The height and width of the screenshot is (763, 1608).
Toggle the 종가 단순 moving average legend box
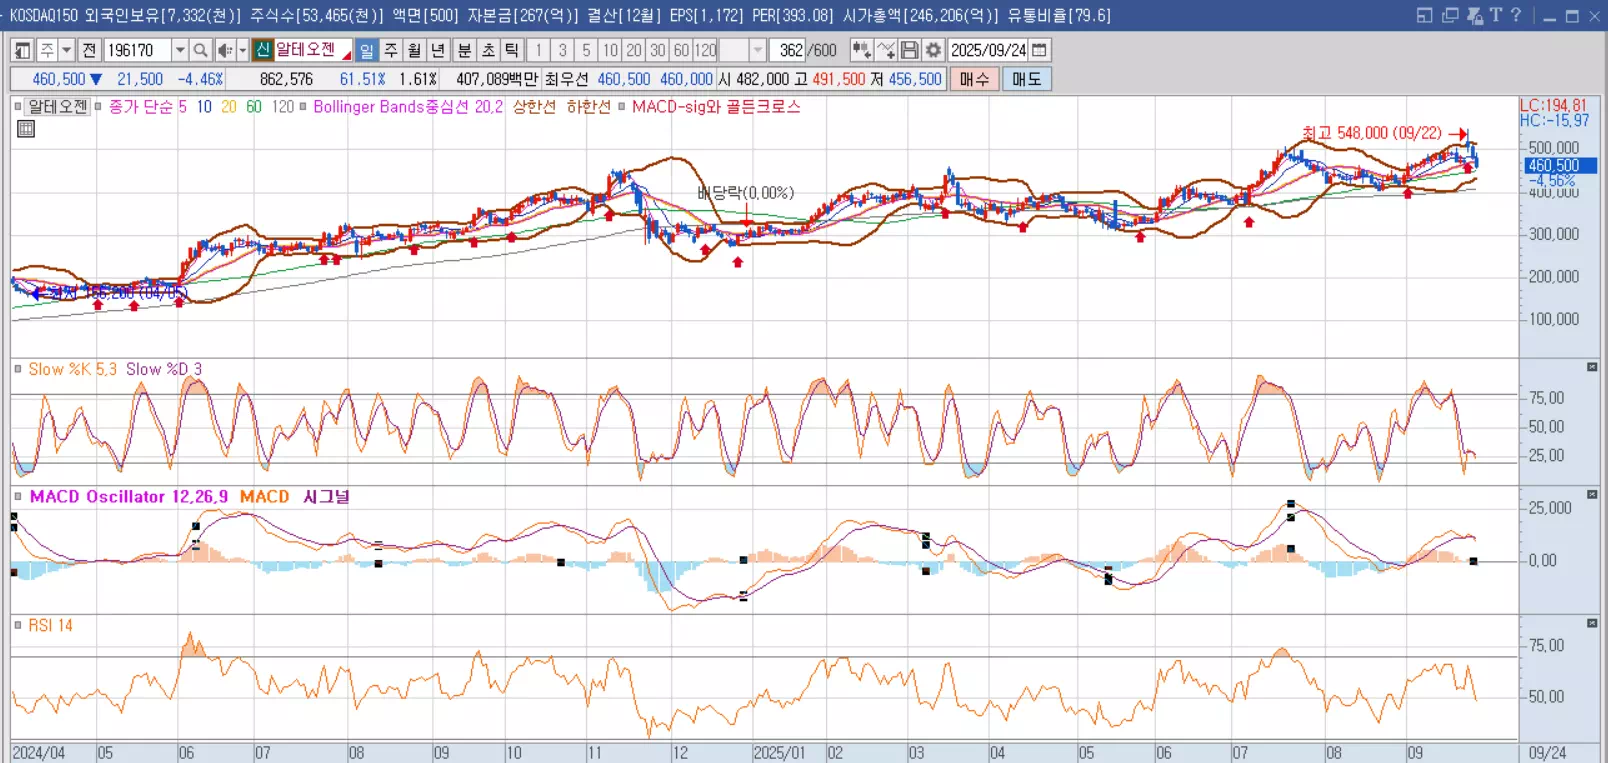click(x=98, y=106)
